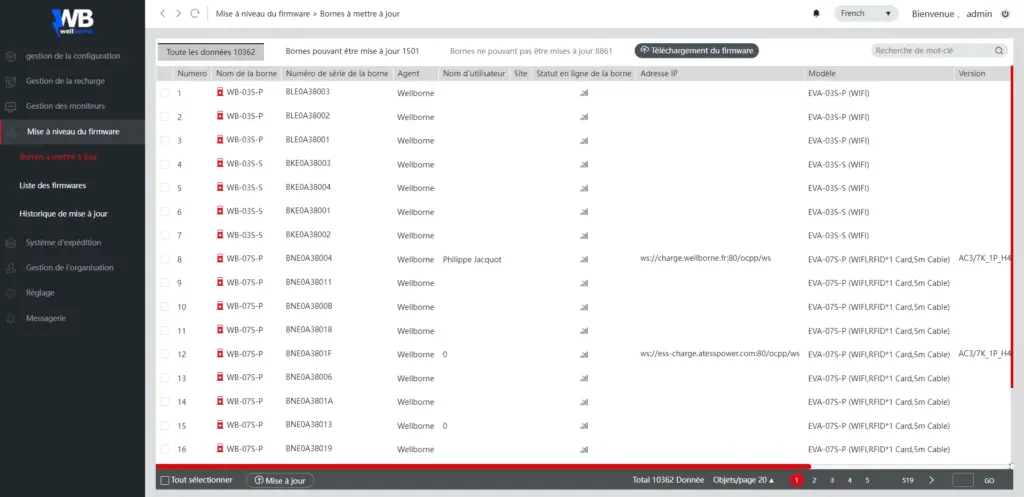The height and width of the screenshot is (497, 1024).
Task: Open the Toute les données 10362 tab
Action: pos(210,51)
